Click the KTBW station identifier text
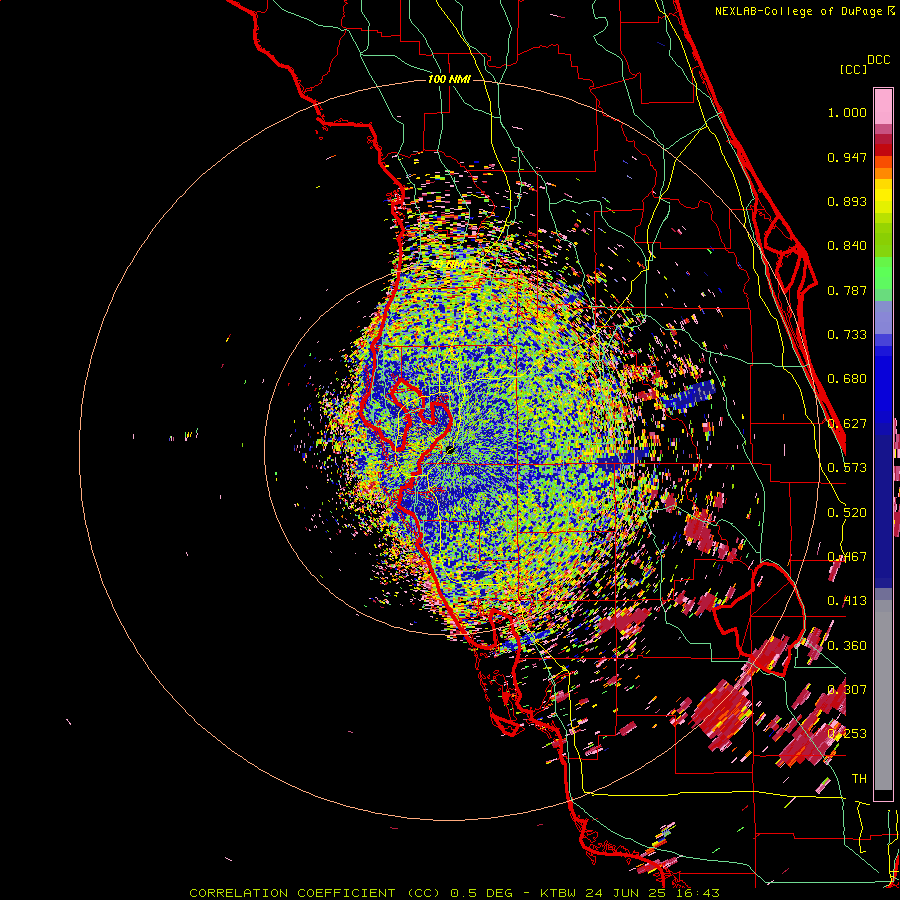This screenshot has width=900, height=900. coord(560,893)
